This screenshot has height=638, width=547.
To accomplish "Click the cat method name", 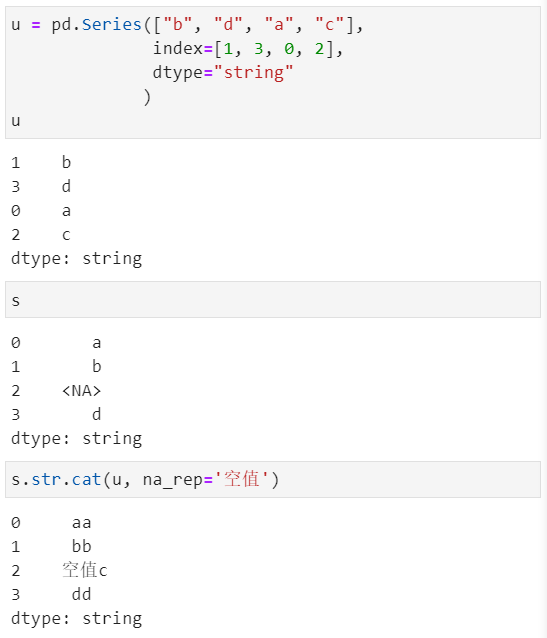I will [86, 479].
